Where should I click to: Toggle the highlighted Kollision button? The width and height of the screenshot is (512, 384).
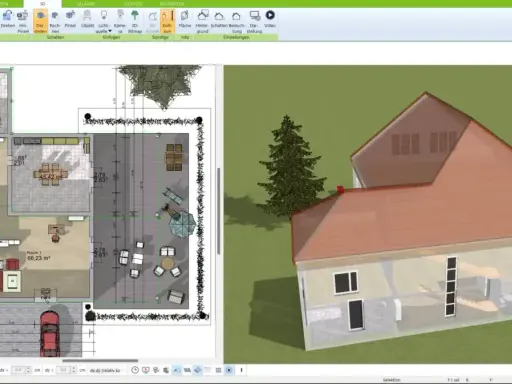tap(167, 21)
